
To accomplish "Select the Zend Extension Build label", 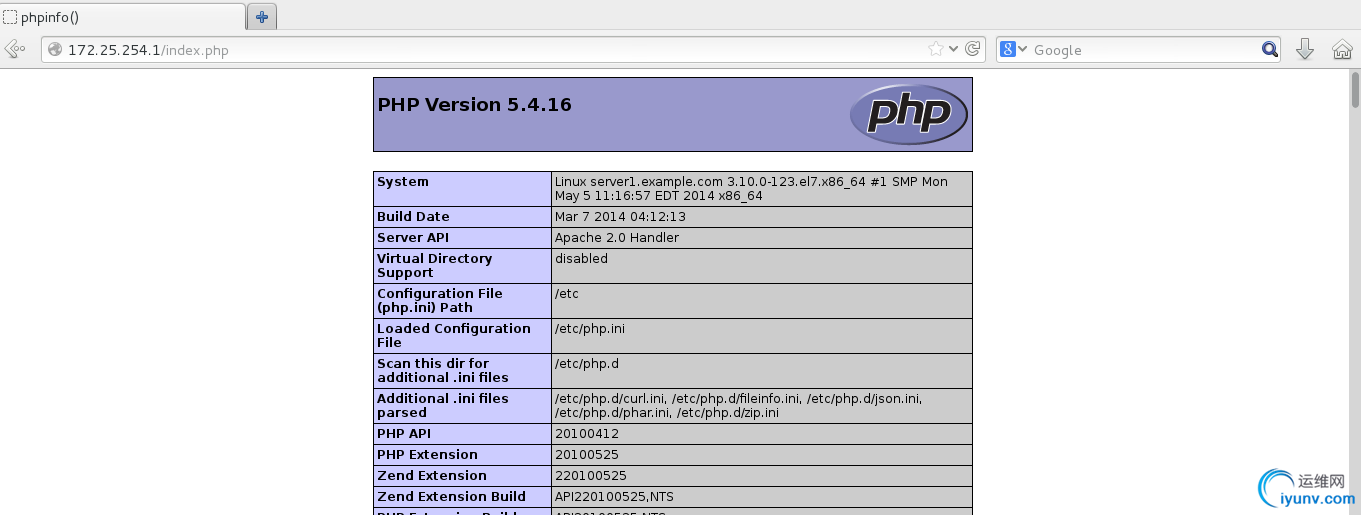I will [451, 497].
